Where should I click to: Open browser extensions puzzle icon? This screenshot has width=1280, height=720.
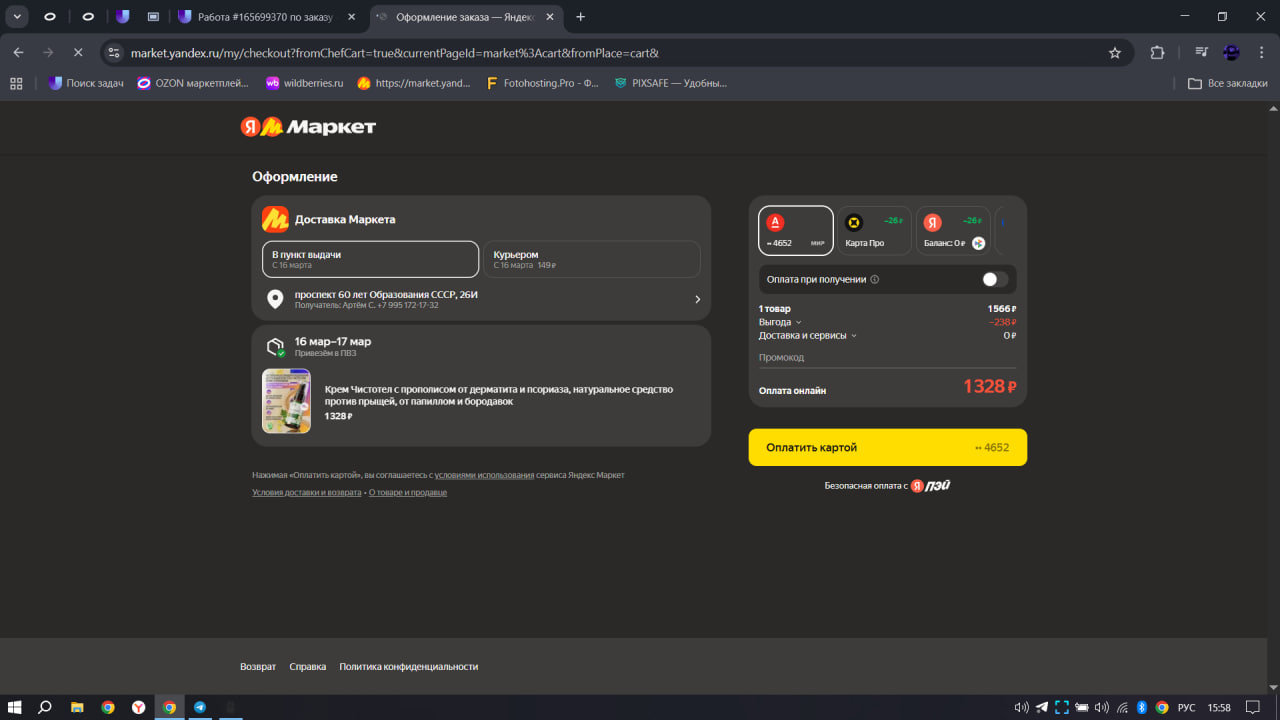(1158, 53)
